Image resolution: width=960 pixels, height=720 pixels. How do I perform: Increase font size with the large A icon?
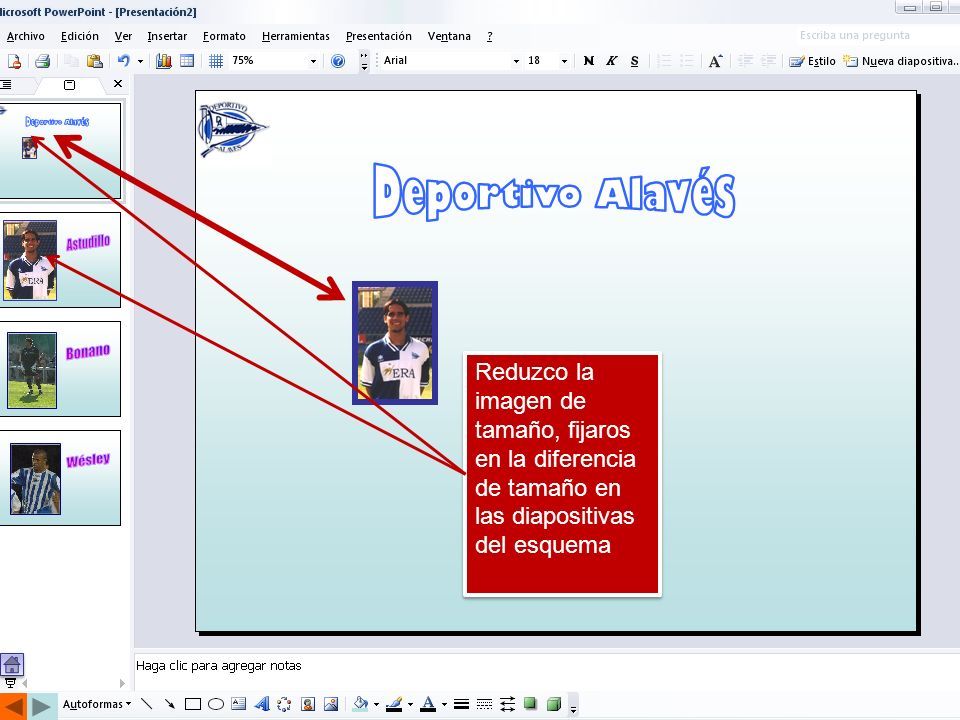point(715,61)
